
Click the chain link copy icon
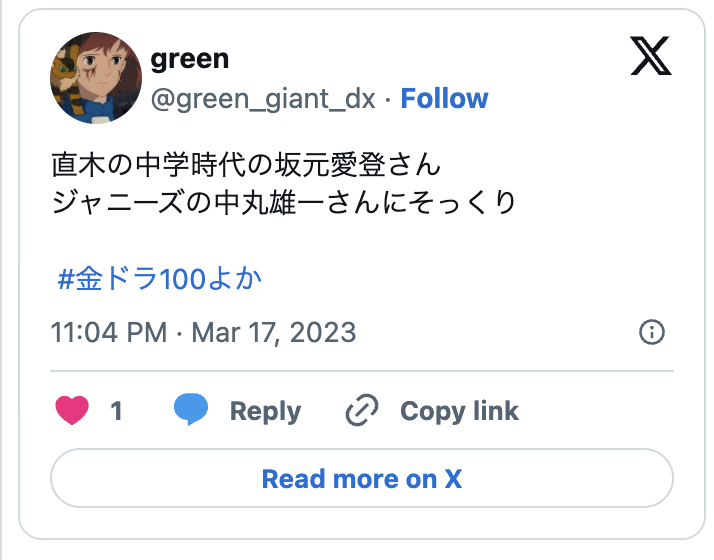[x=362, y=410]
